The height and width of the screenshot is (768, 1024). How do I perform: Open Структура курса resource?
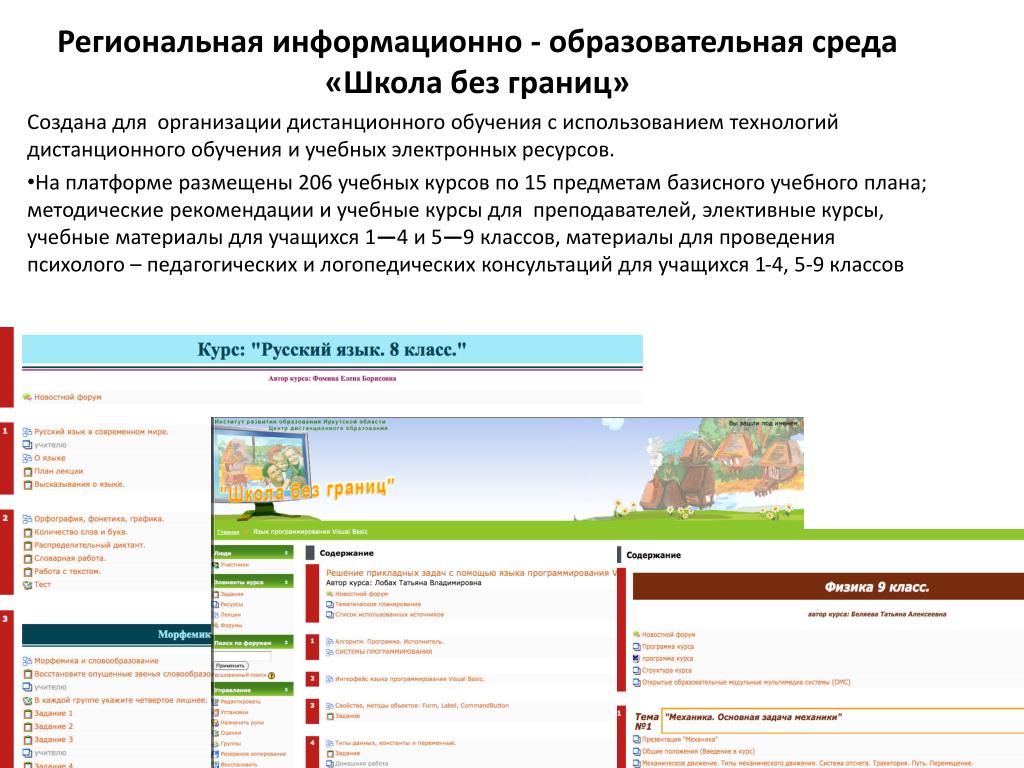(x=666, y=670)
